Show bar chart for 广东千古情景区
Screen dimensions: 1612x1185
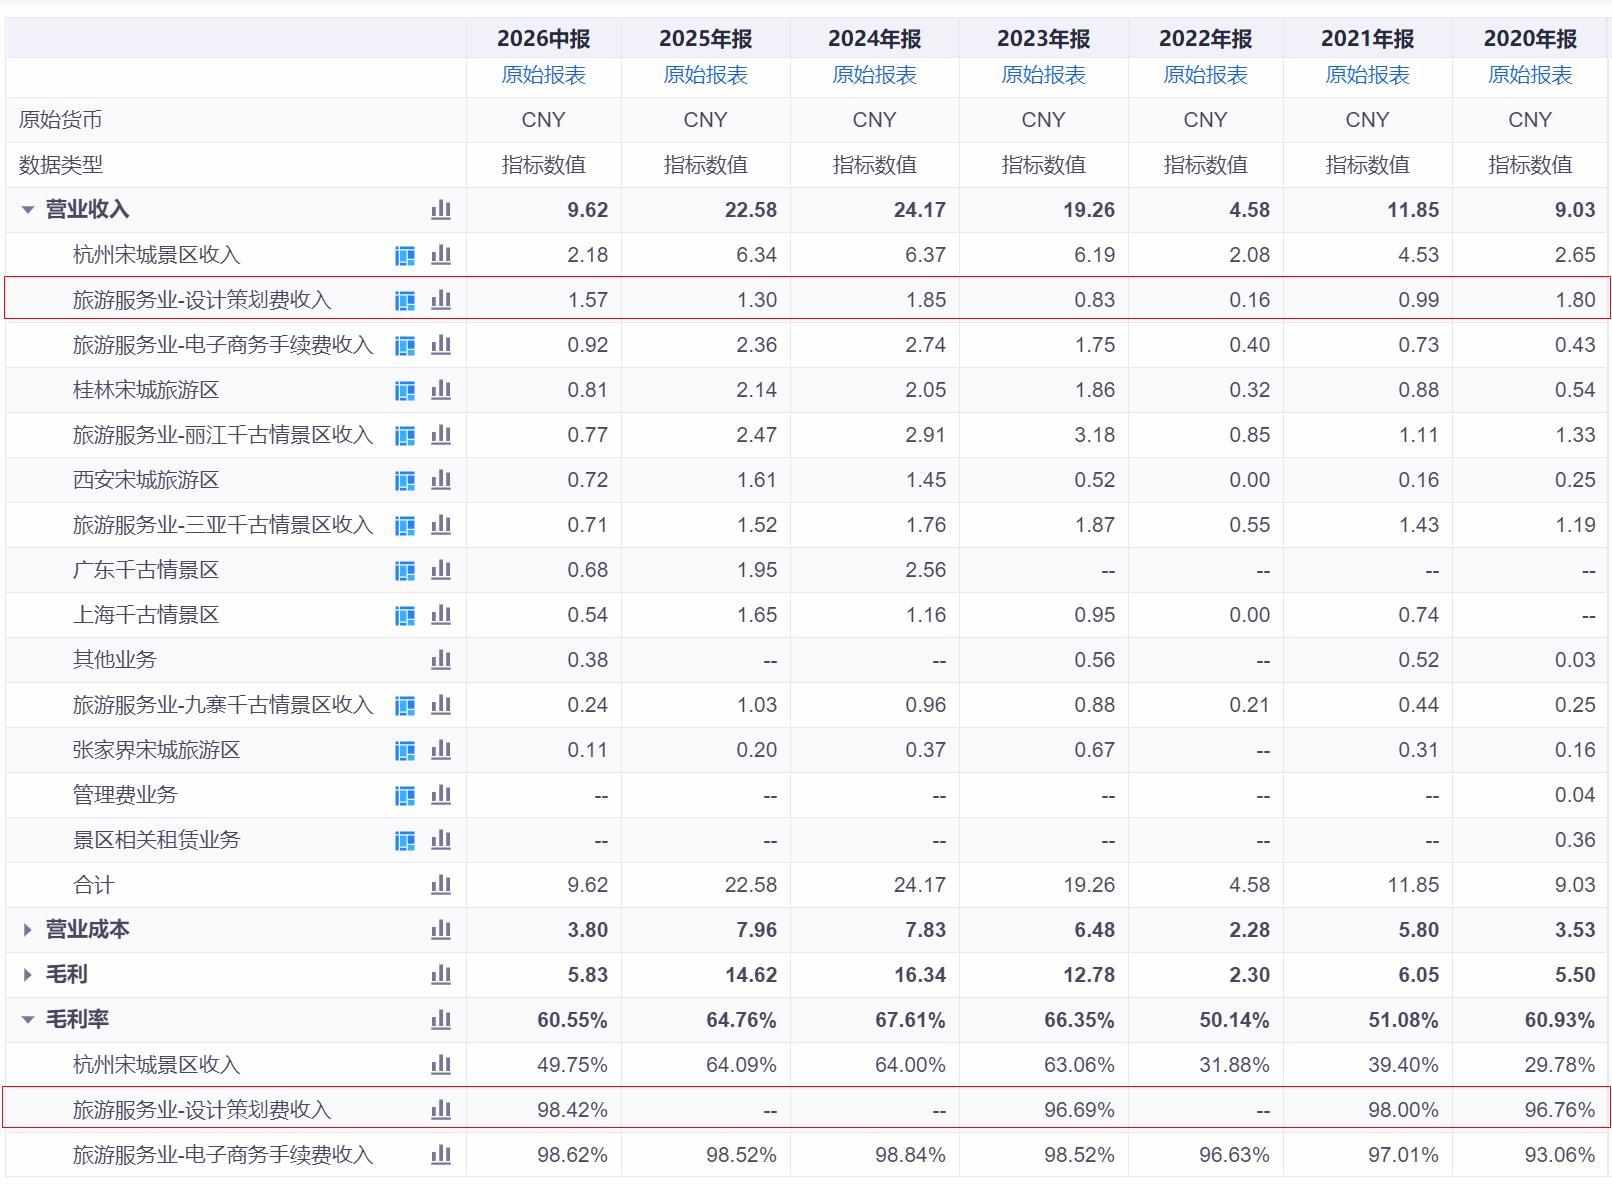441,570
